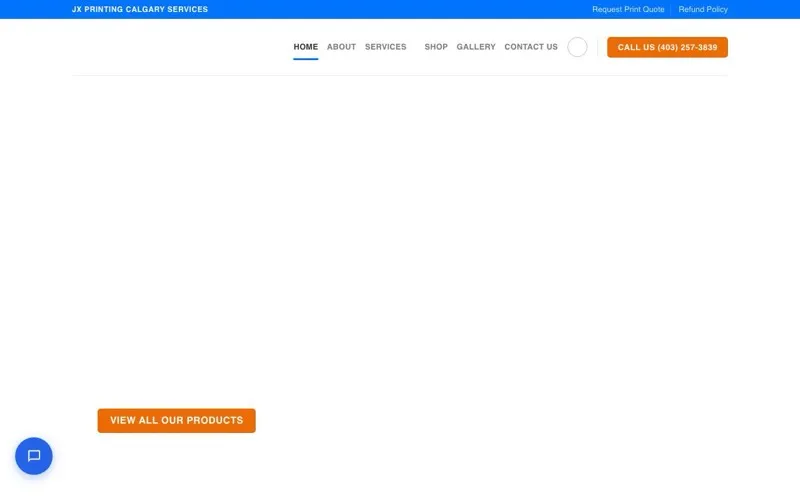Open Request Print Quote link
800x500 pixels.
628,9
